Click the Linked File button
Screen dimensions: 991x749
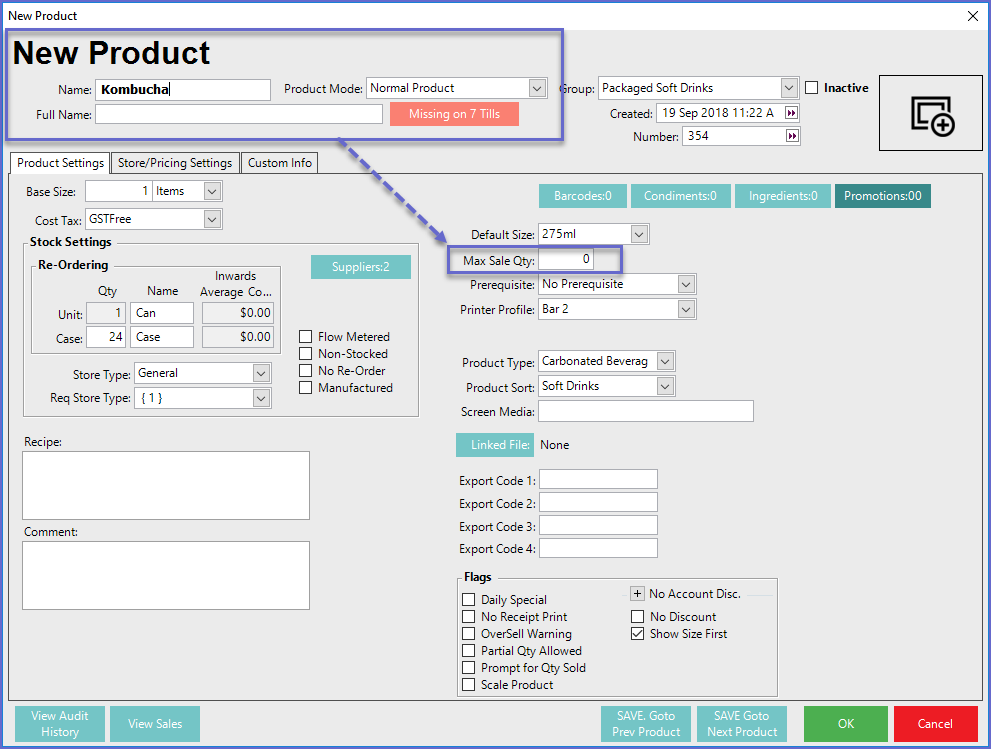[495, 445]
